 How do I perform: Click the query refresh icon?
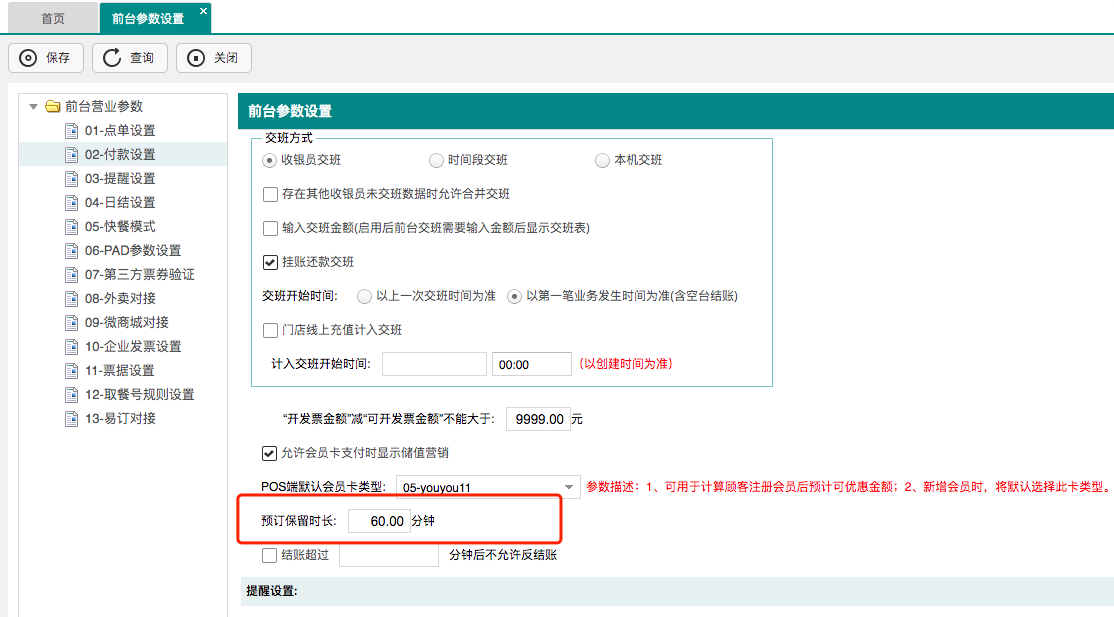112,58
